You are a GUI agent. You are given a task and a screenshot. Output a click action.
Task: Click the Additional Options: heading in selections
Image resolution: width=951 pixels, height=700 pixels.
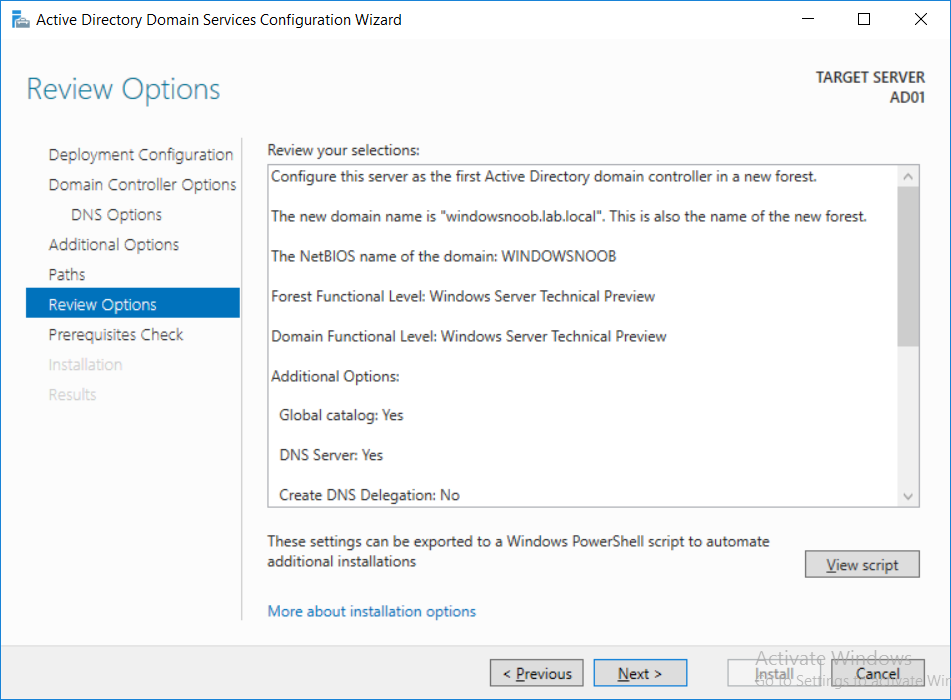(x=335, y=377)
